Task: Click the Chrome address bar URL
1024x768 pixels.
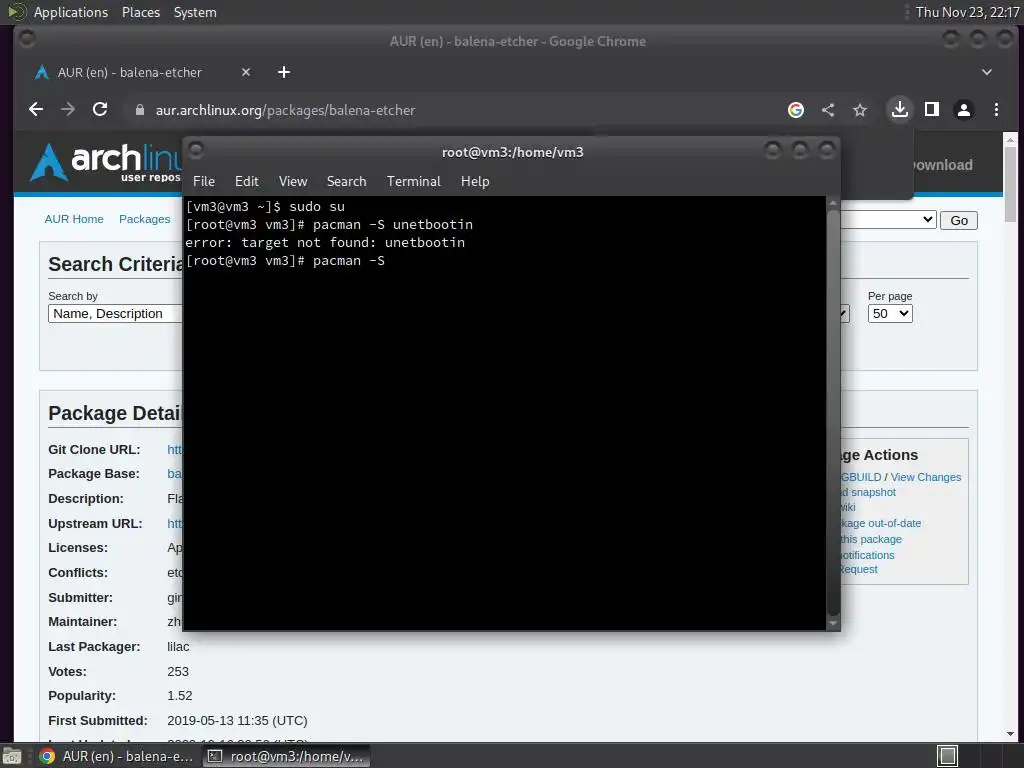Action: tap(285, 110)
